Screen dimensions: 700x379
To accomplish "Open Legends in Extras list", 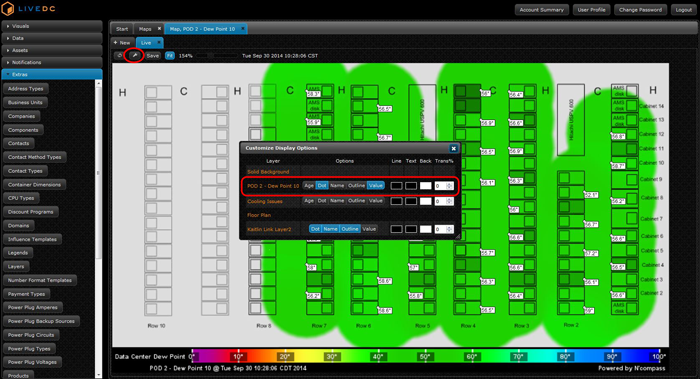I will click(18, 253).
